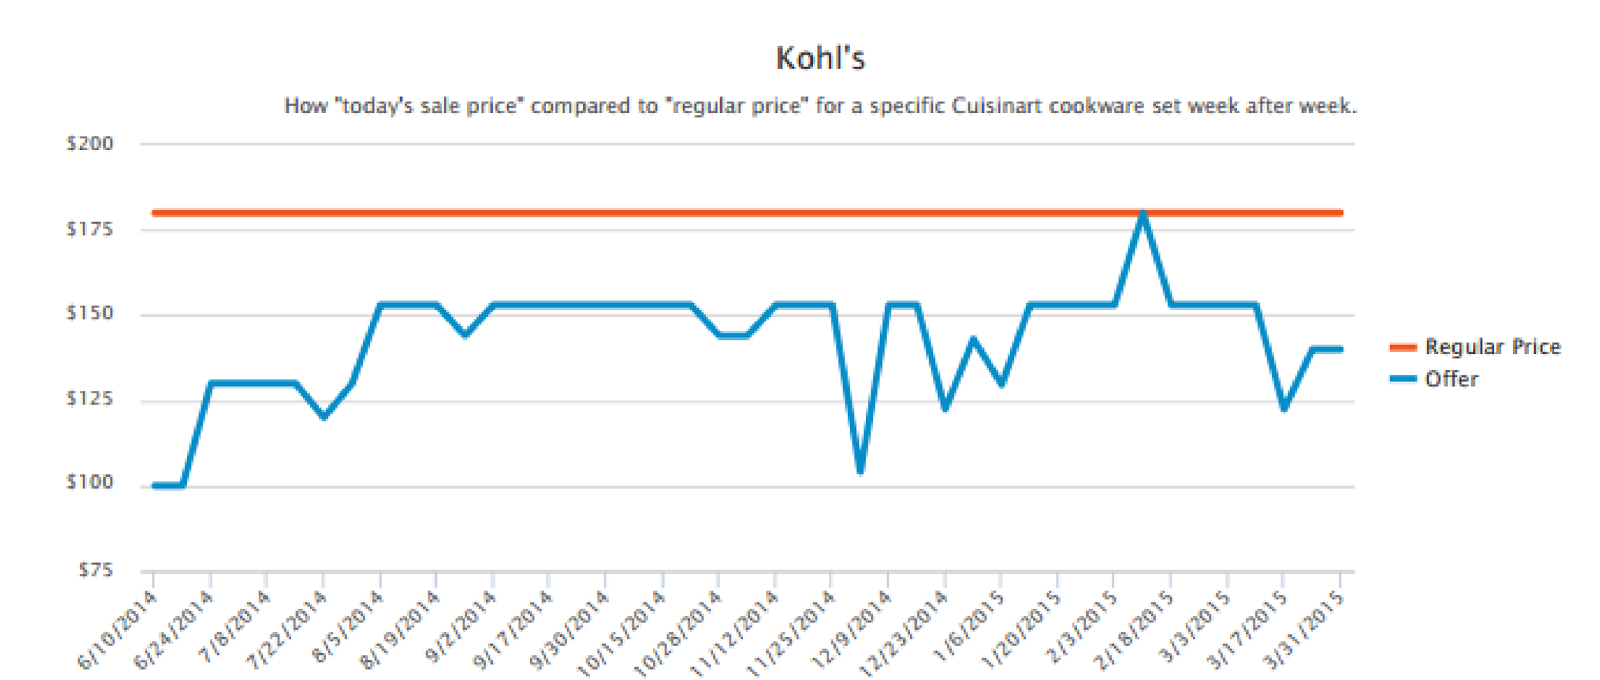Click the 6/10/2014 x-axis date label
The image size is (1600, 680).
pos(120,628)
